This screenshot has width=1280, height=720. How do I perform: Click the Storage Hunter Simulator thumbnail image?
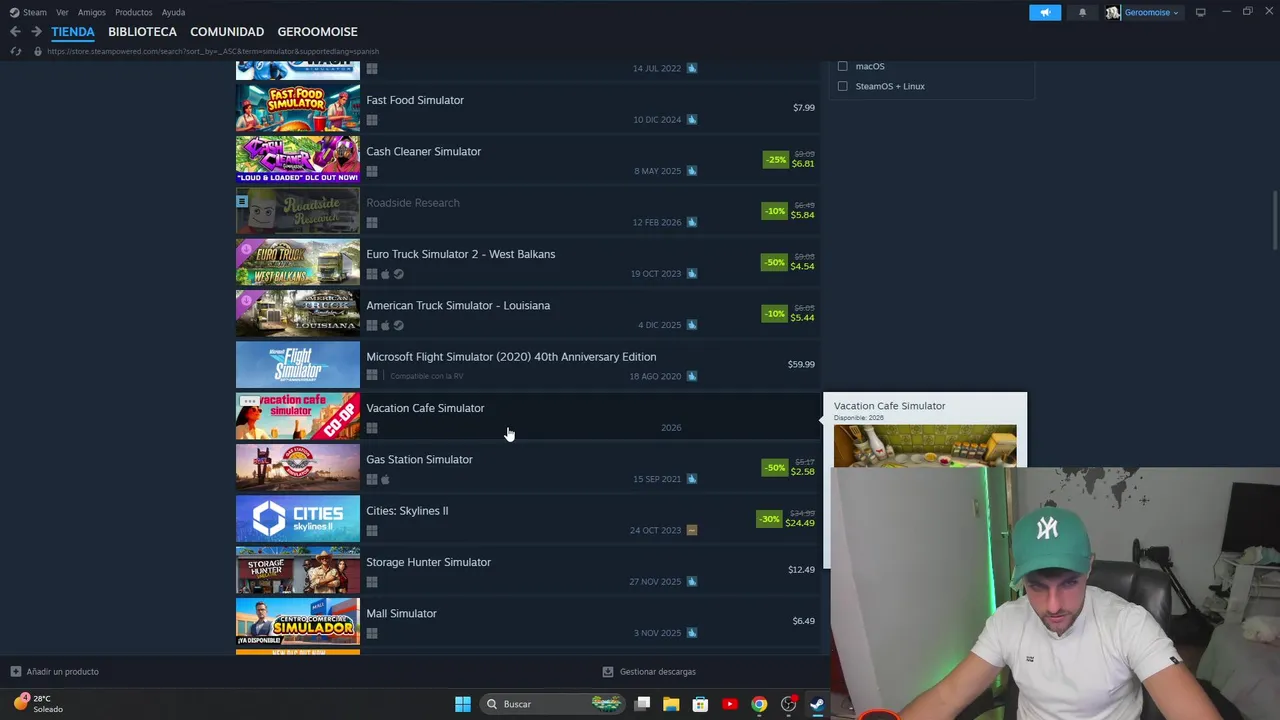[x=298, y=570]
